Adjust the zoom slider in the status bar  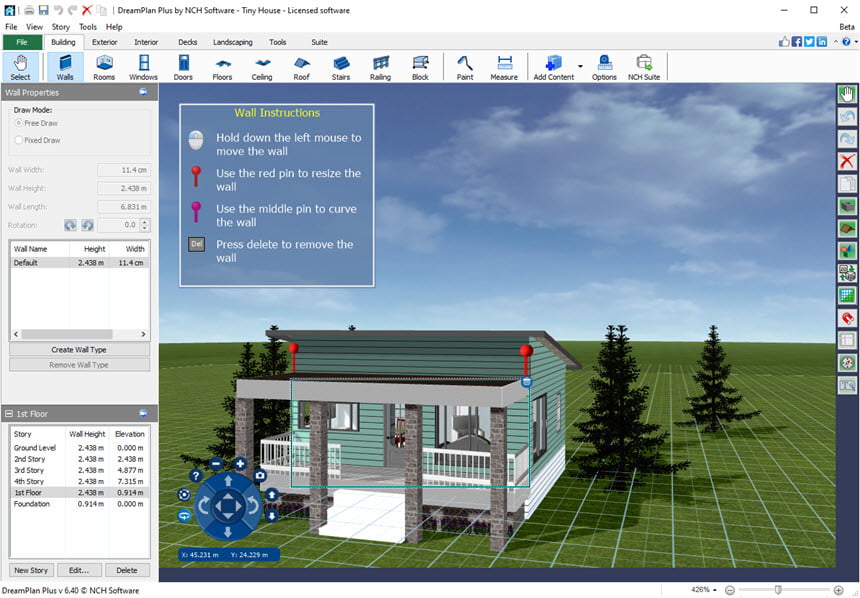click(778, 590)
